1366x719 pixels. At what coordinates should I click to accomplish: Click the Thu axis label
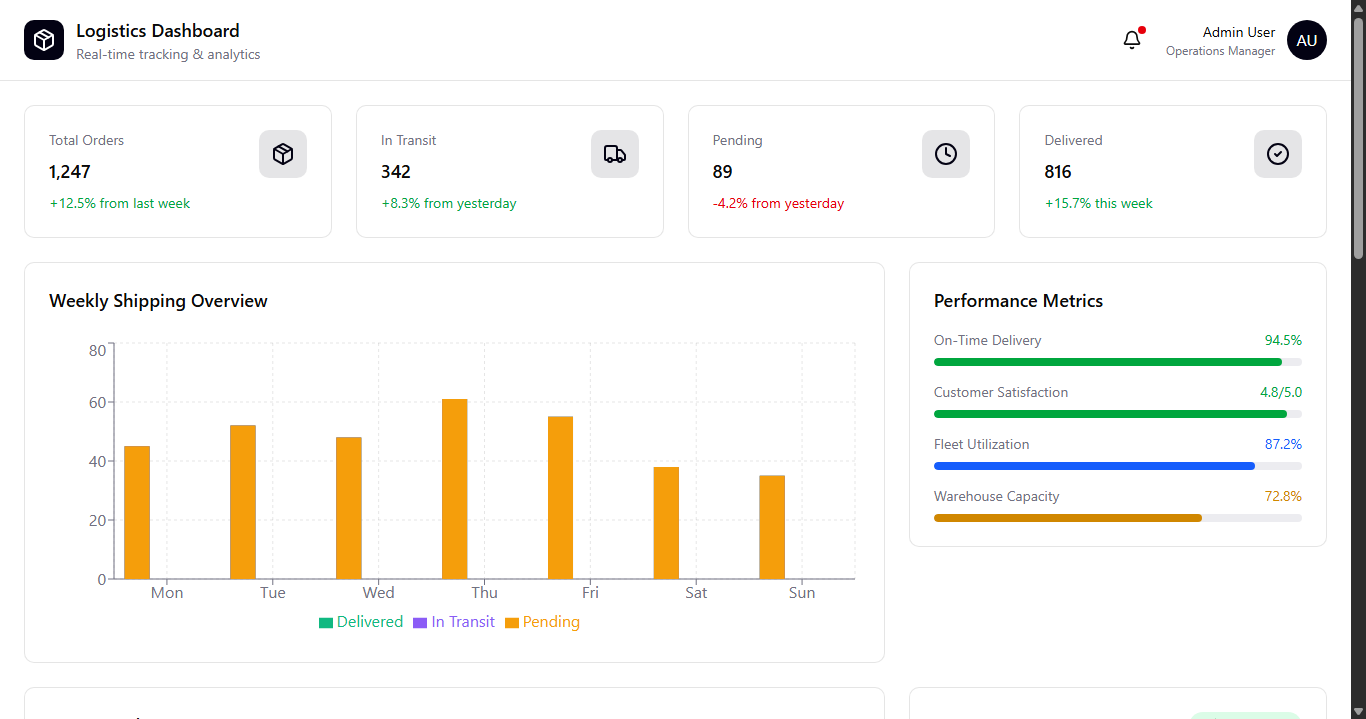pos(485,593)
